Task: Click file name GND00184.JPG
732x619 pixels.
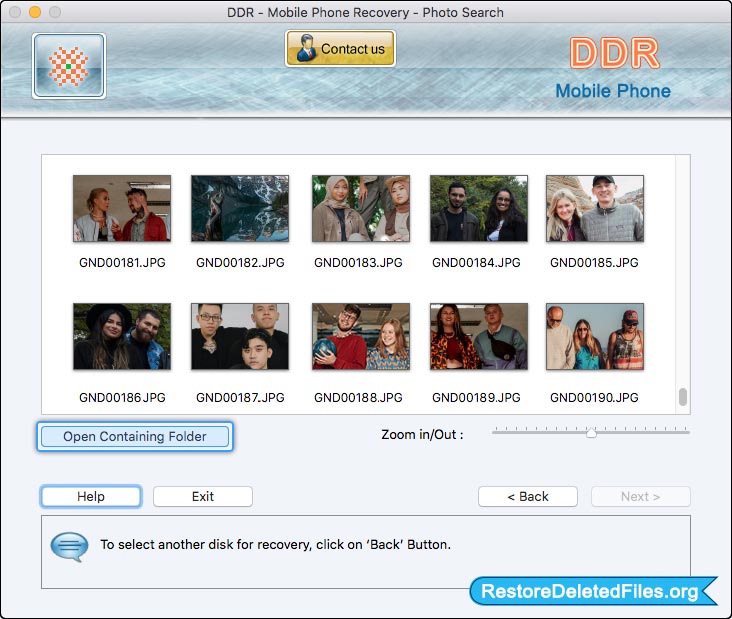Action: (x=476, y=262)
